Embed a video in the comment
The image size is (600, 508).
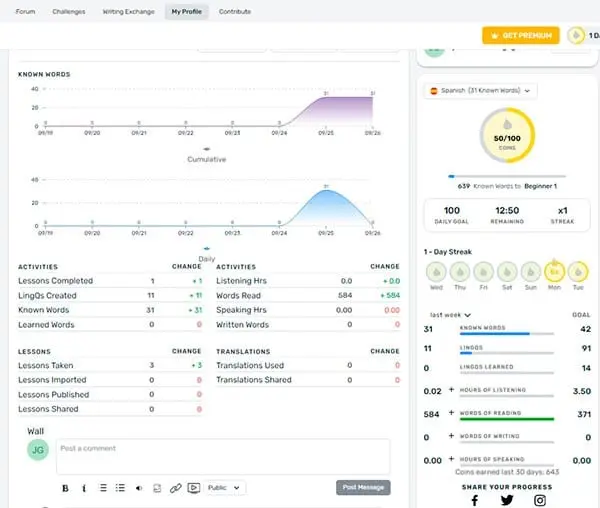[194, 488]
